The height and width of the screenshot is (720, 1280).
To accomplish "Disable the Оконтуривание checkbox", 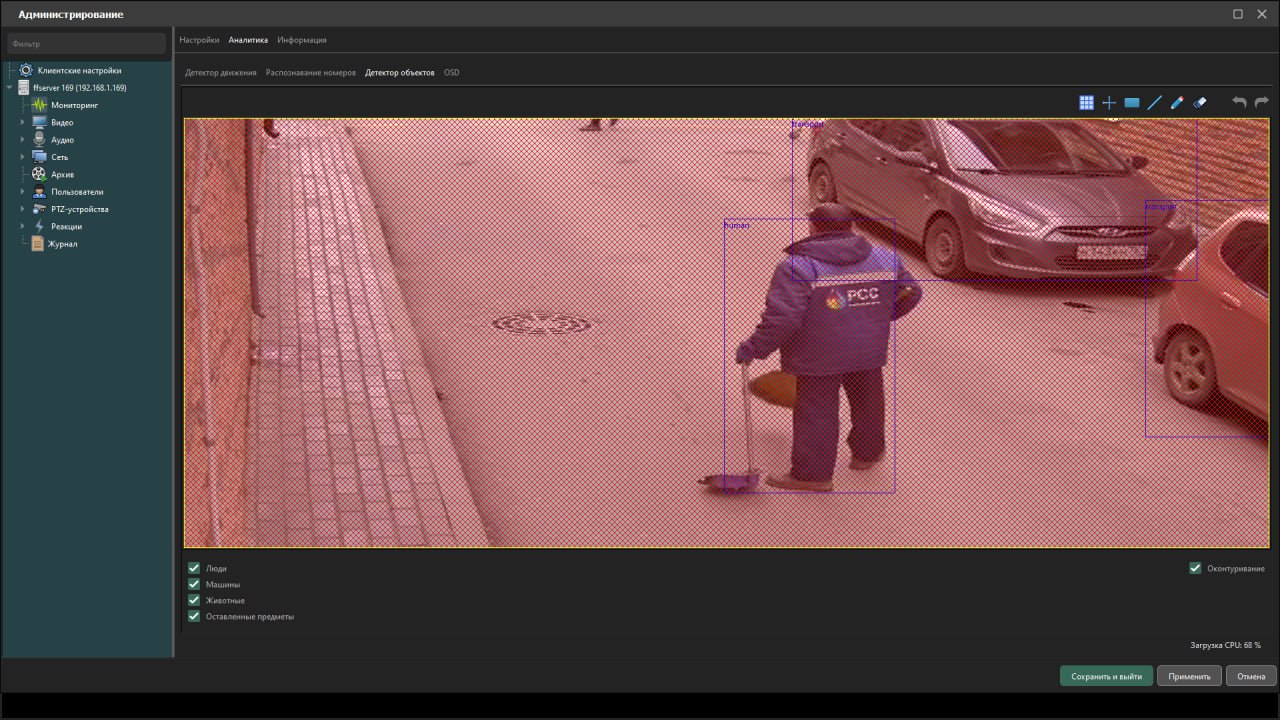I will [x=1195, y=568].
